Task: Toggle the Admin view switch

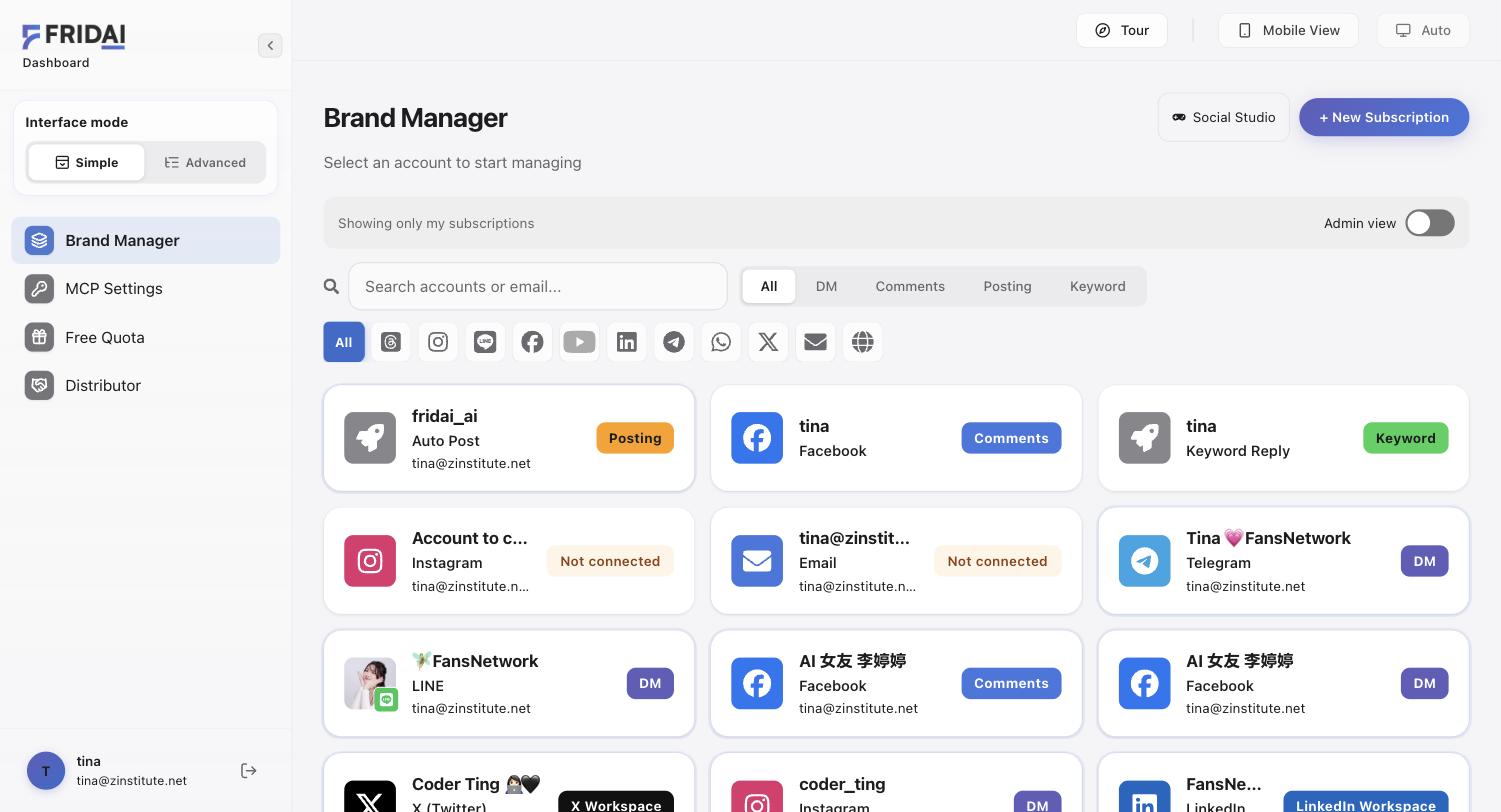Action: pyautogui.click(x=1430, y=223)
